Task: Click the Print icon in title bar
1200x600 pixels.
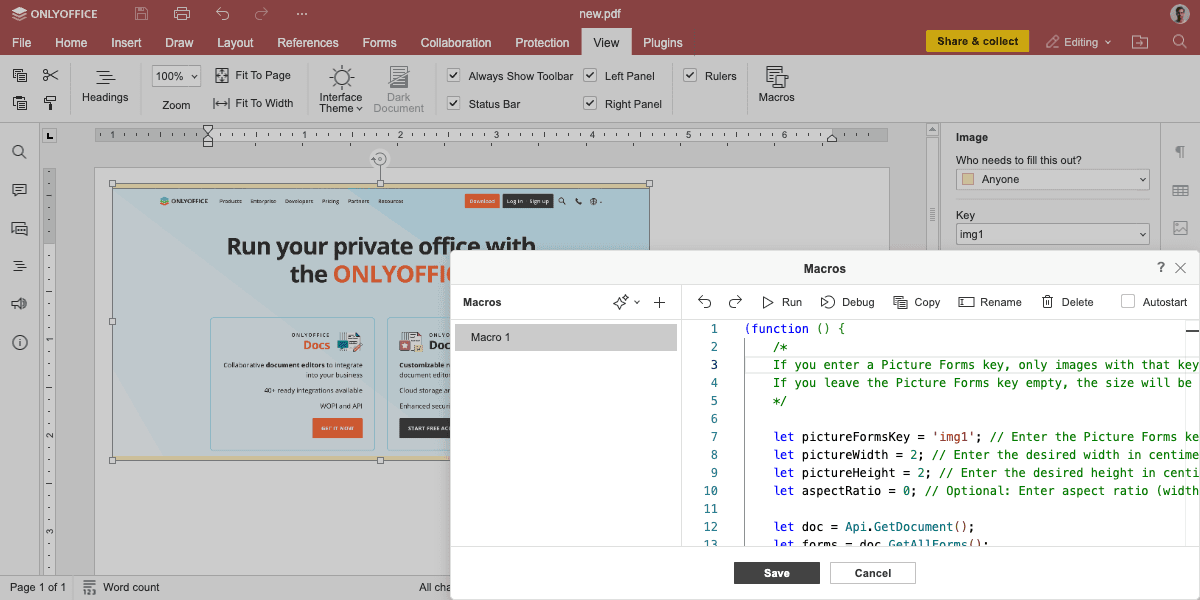Action: coord(181,14)
